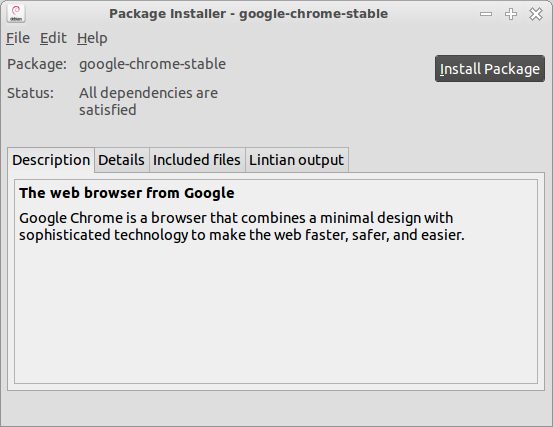Show the Included files tab
Image resolution: width=553 pixels, height=427 pixels.
[x=197, y=160]
